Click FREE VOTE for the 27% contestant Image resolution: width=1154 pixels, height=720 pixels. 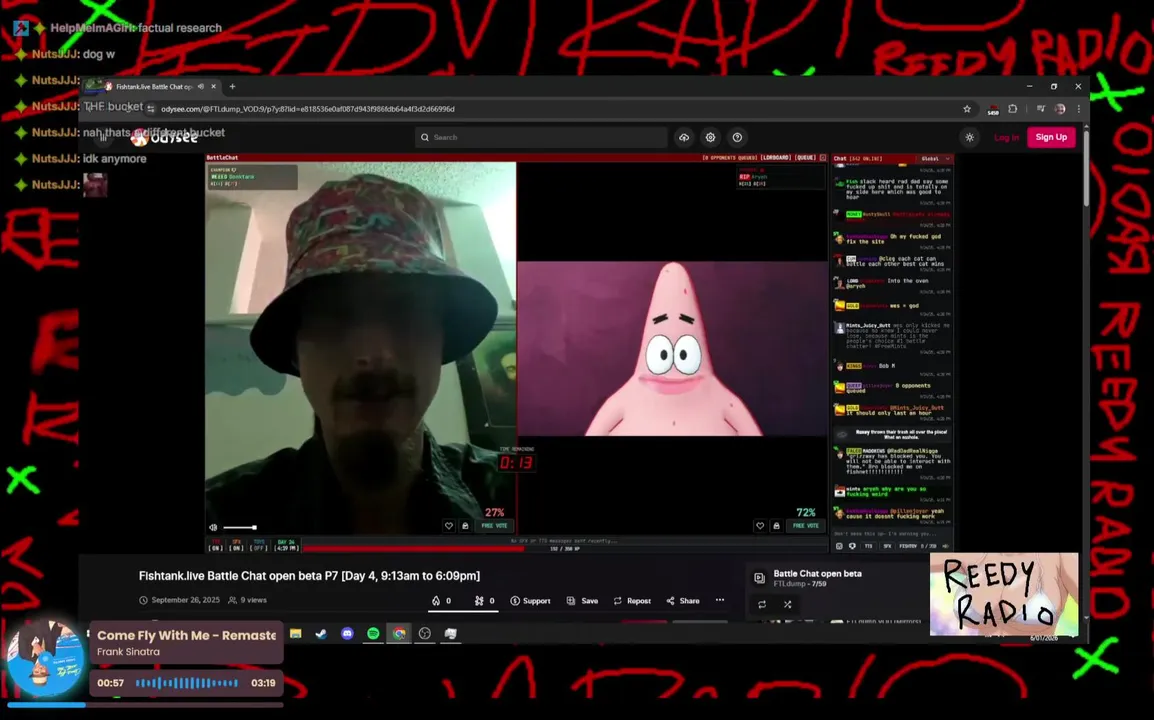pyautogui.click(x=494, y=526)
